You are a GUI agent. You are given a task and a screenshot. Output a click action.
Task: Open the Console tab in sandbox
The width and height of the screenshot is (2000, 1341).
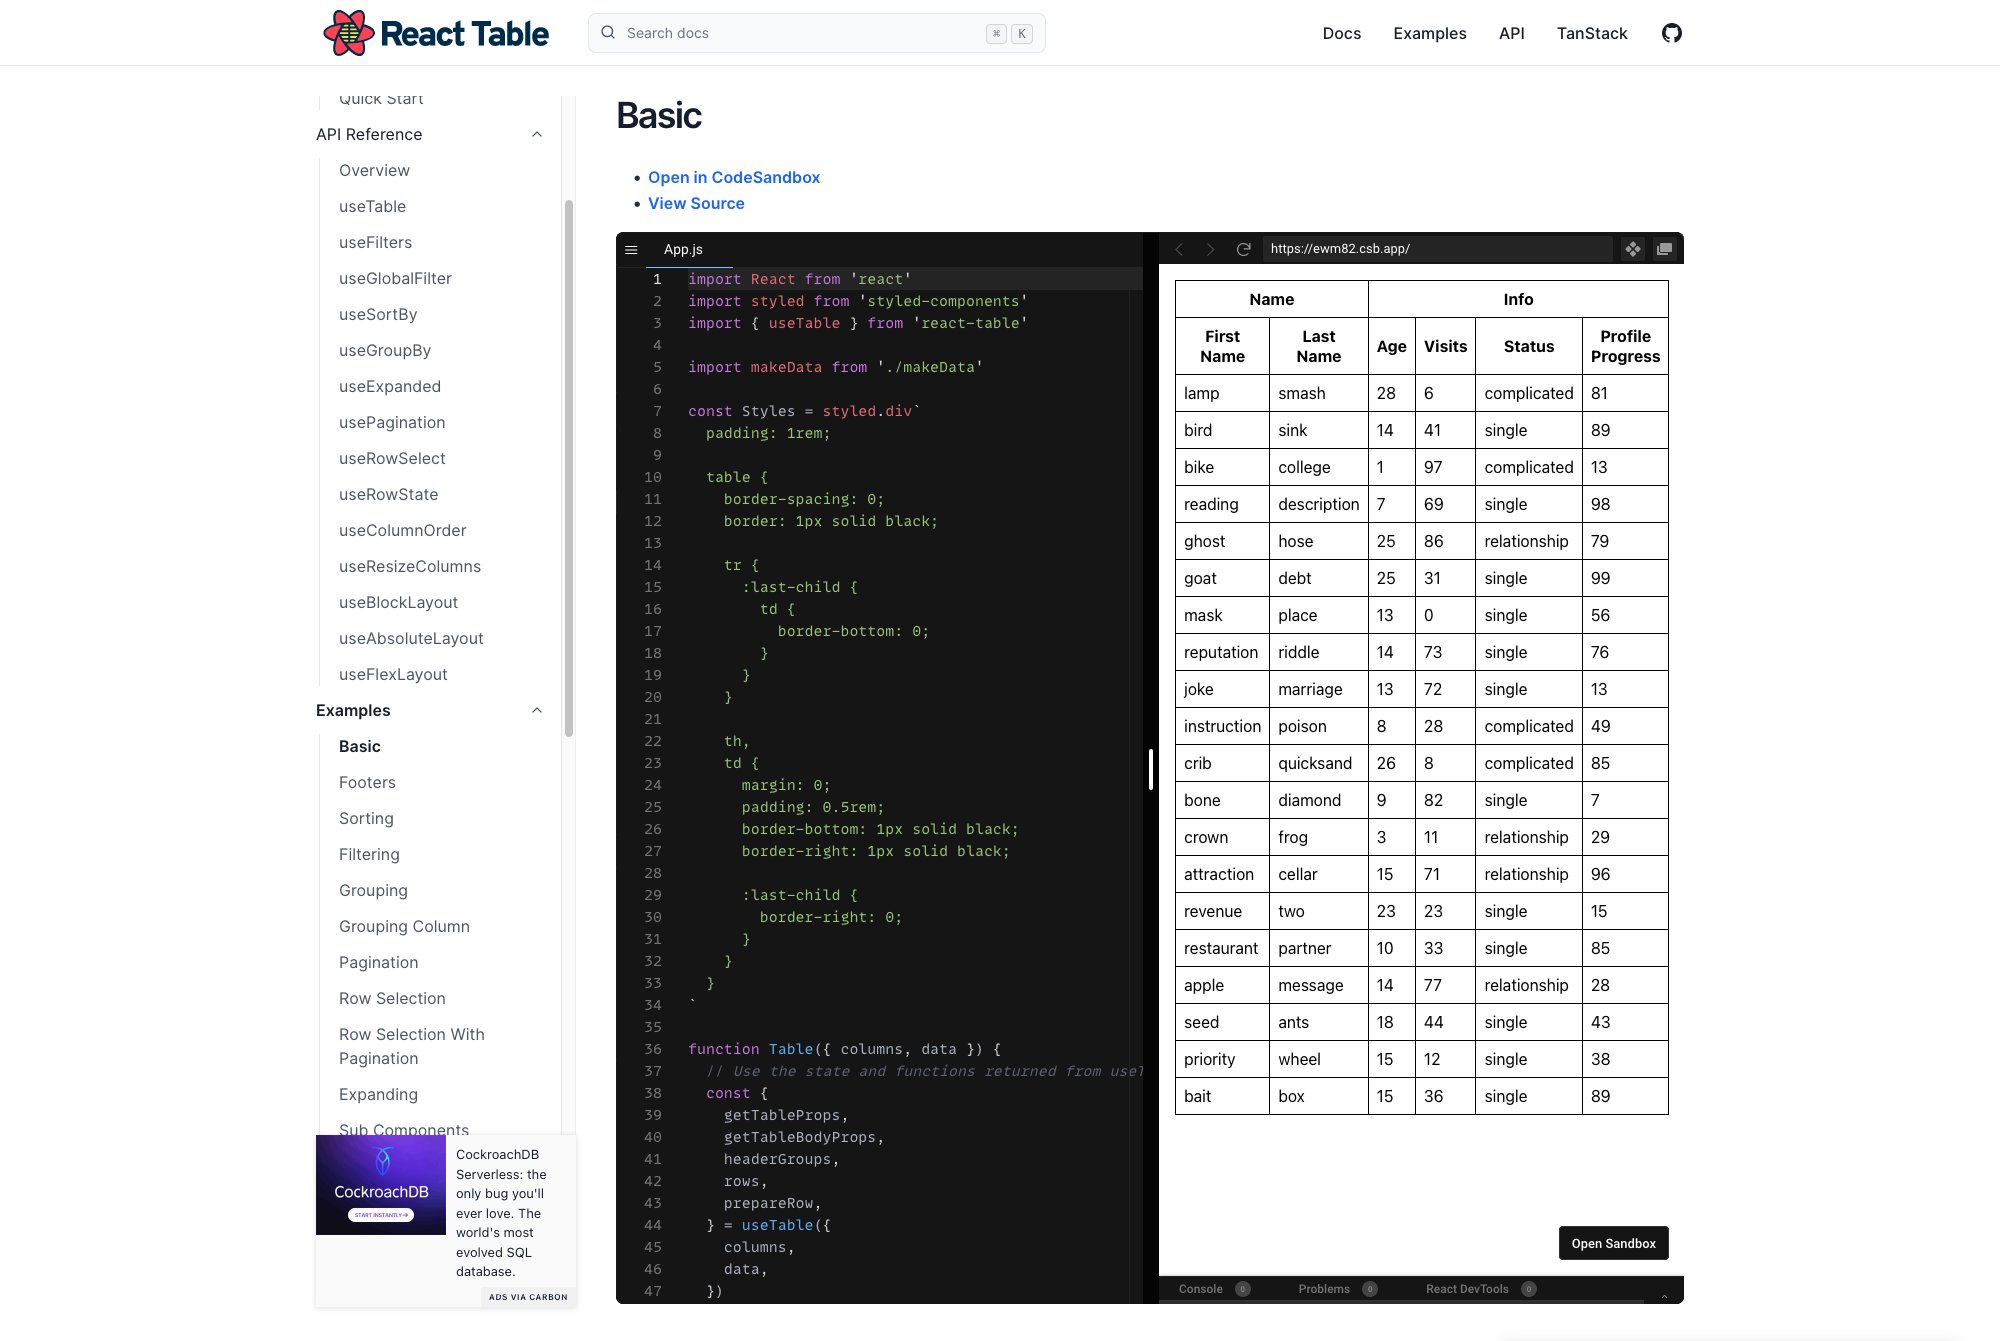pos(1200,1289)
